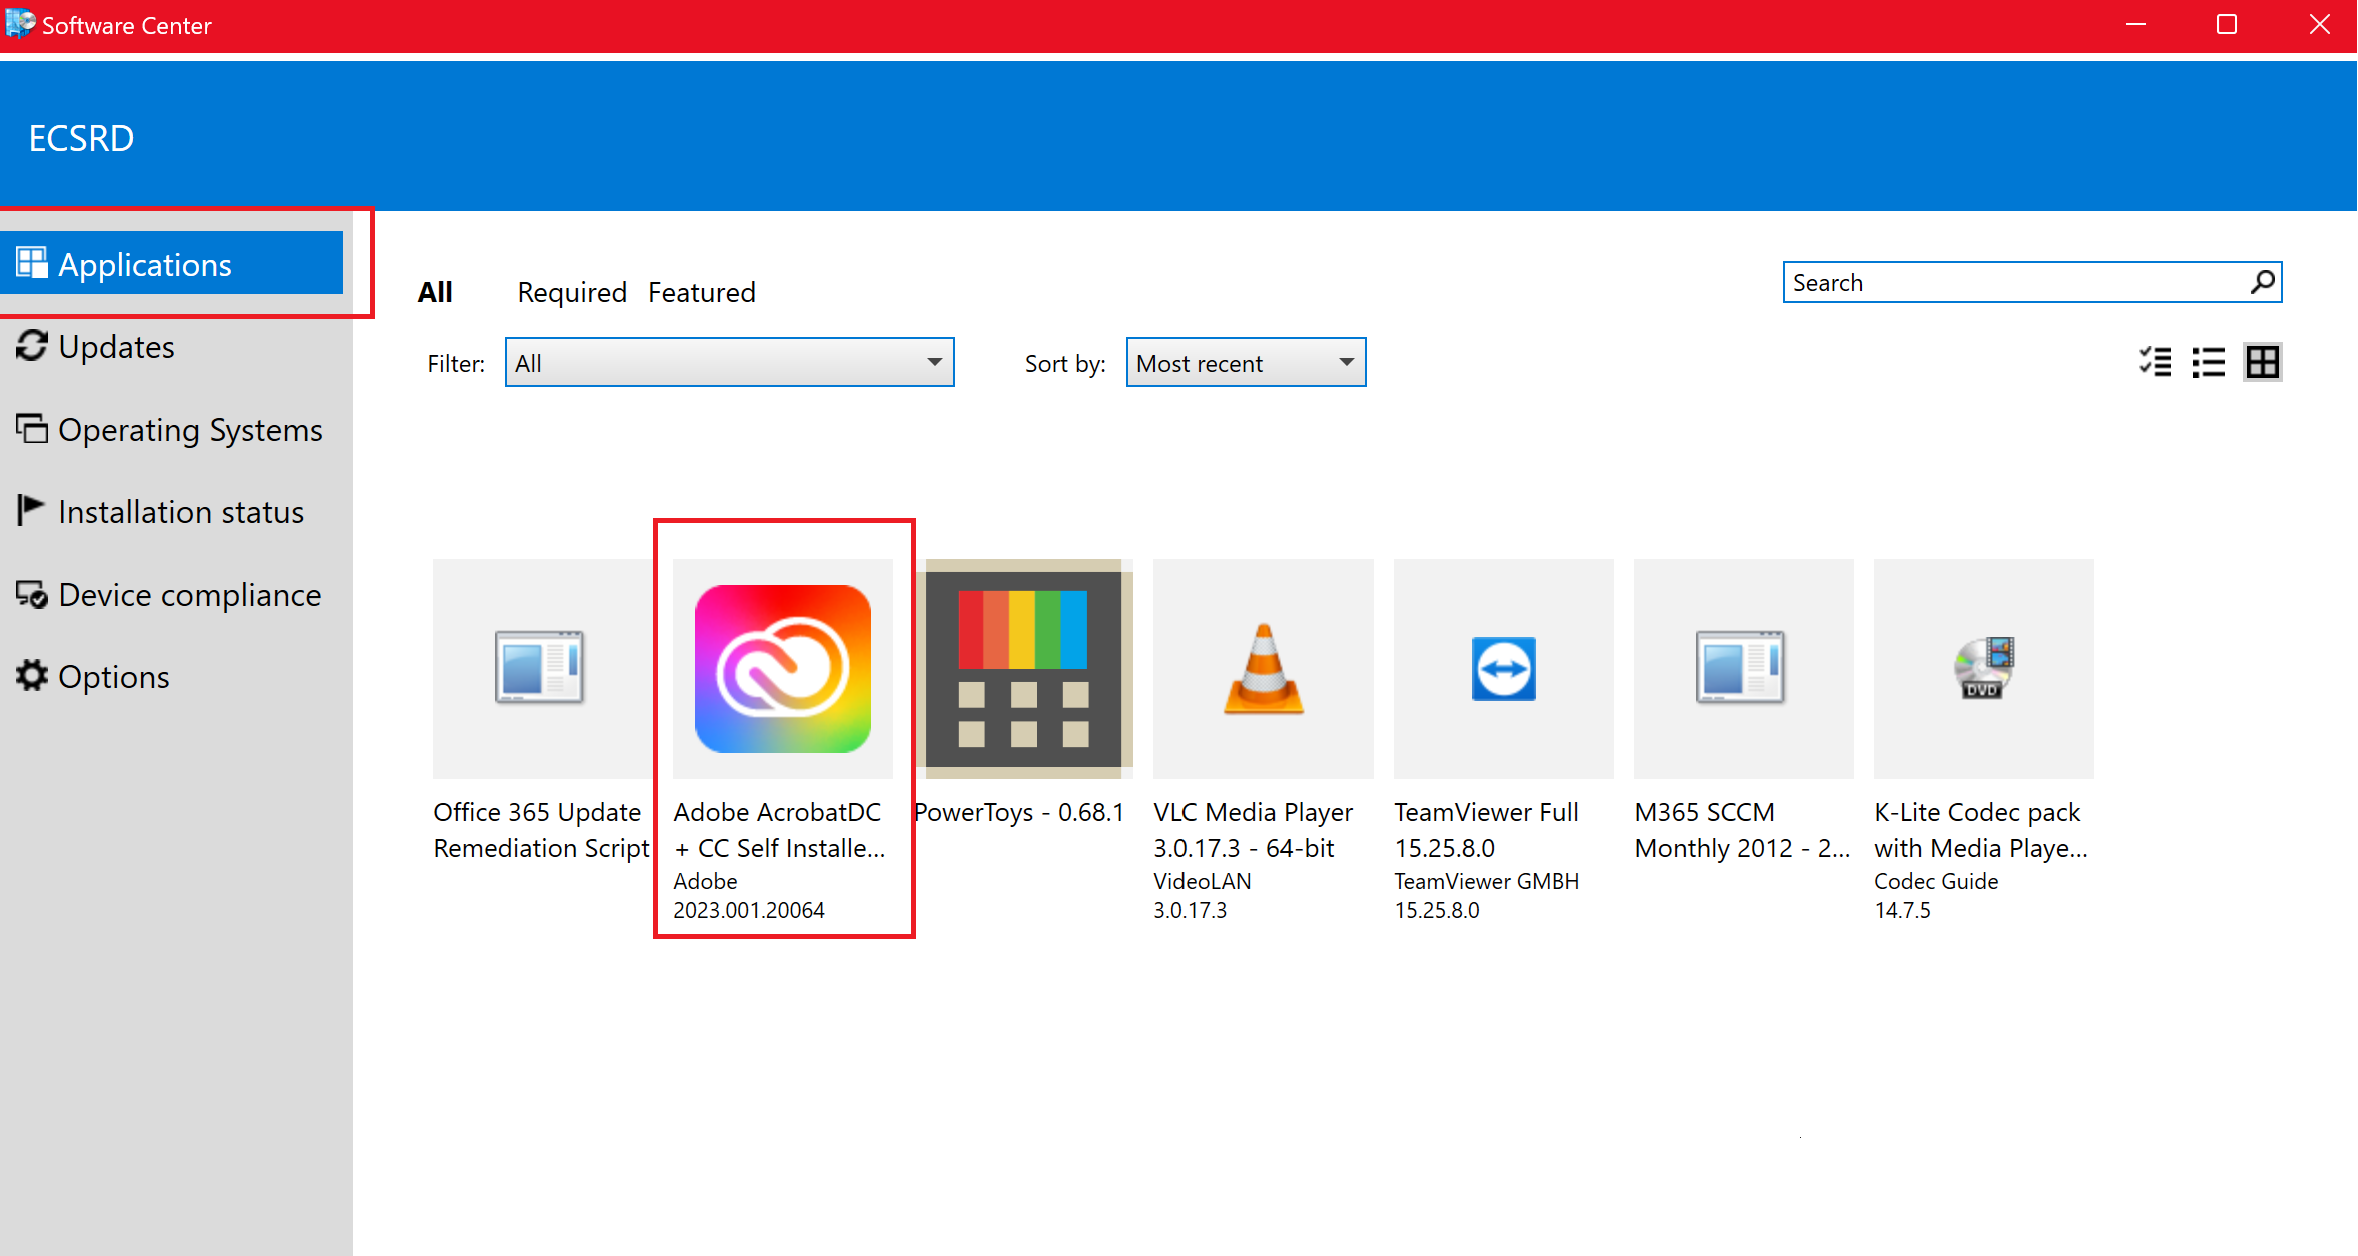
Task: Select Office 365 Update Remediation Script title
Action: coord(541,830)
